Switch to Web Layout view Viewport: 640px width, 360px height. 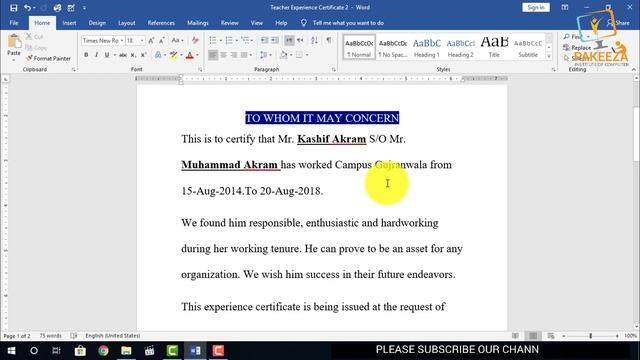[x=551, y=336]
